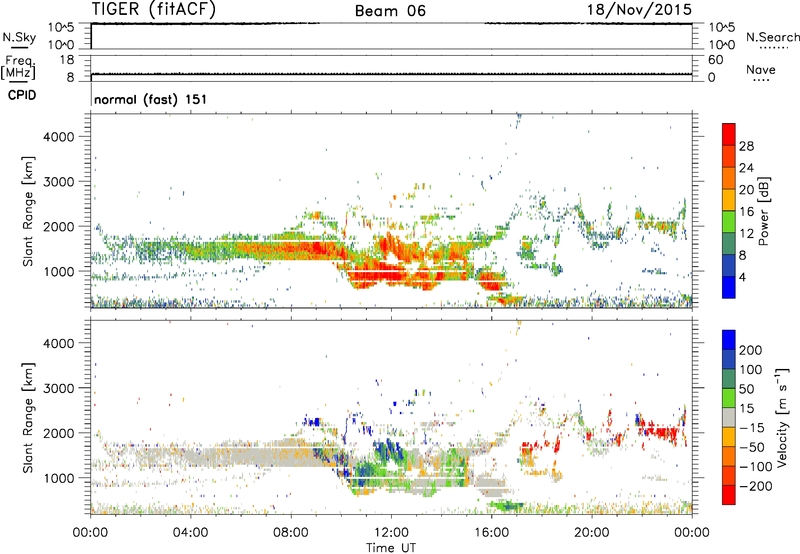This screenshot has width=800, height=554.
Task: Click the 'TIGER (fitACF)' title text
Action: [x=154, y=9]
